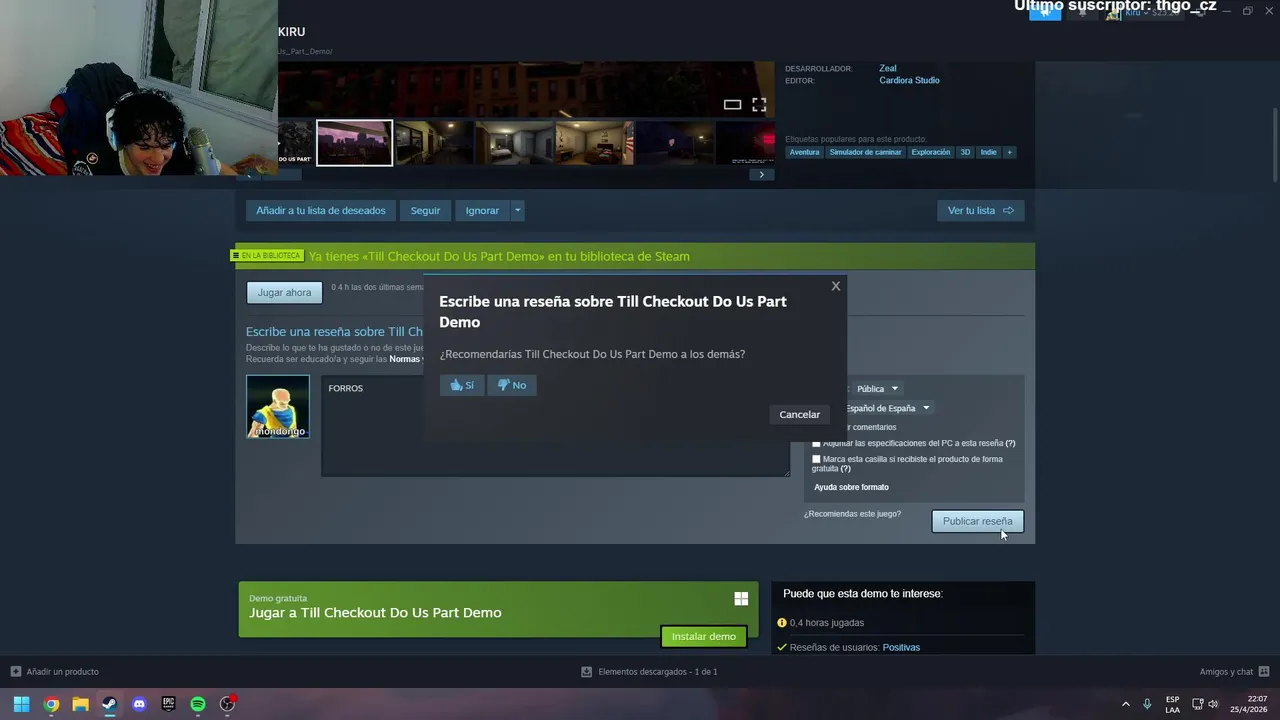Select the Aventura tag
This screenshot has height=720, width=1280.
[804, 152]
